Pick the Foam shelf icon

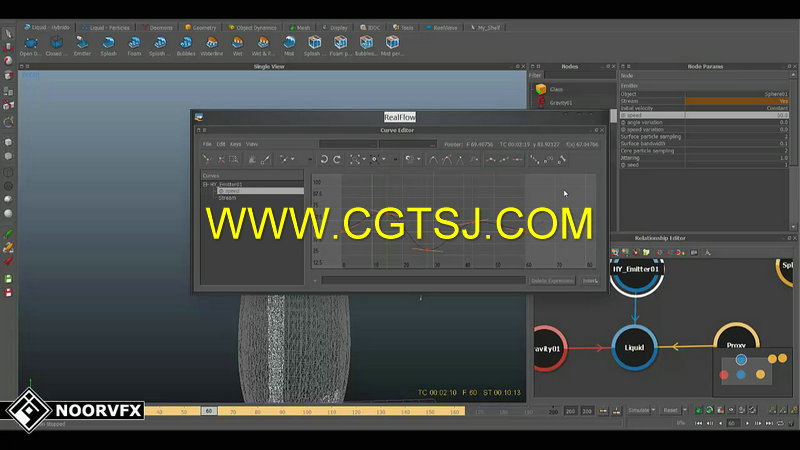(134, 43)
